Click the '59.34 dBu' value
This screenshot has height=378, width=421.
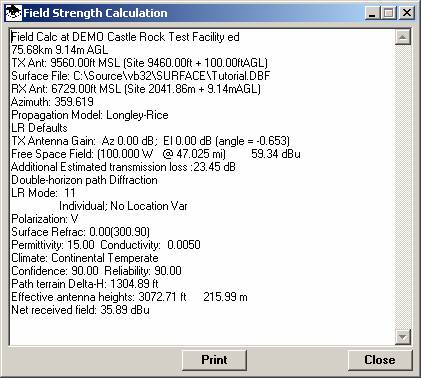click(x=276, y=154)
